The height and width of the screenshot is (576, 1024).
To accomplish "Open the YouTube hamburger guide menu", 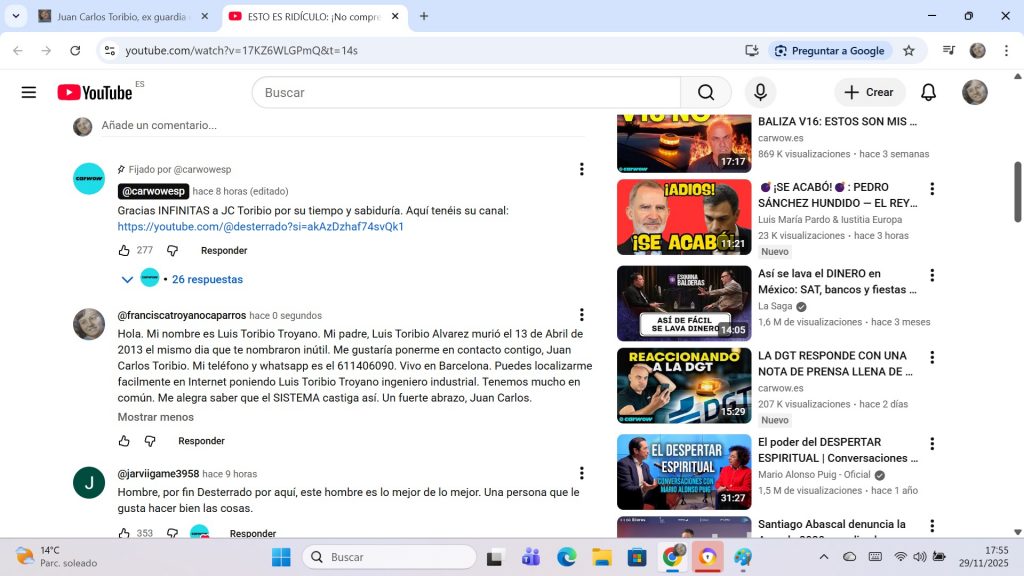I will [x=28, y=92].
